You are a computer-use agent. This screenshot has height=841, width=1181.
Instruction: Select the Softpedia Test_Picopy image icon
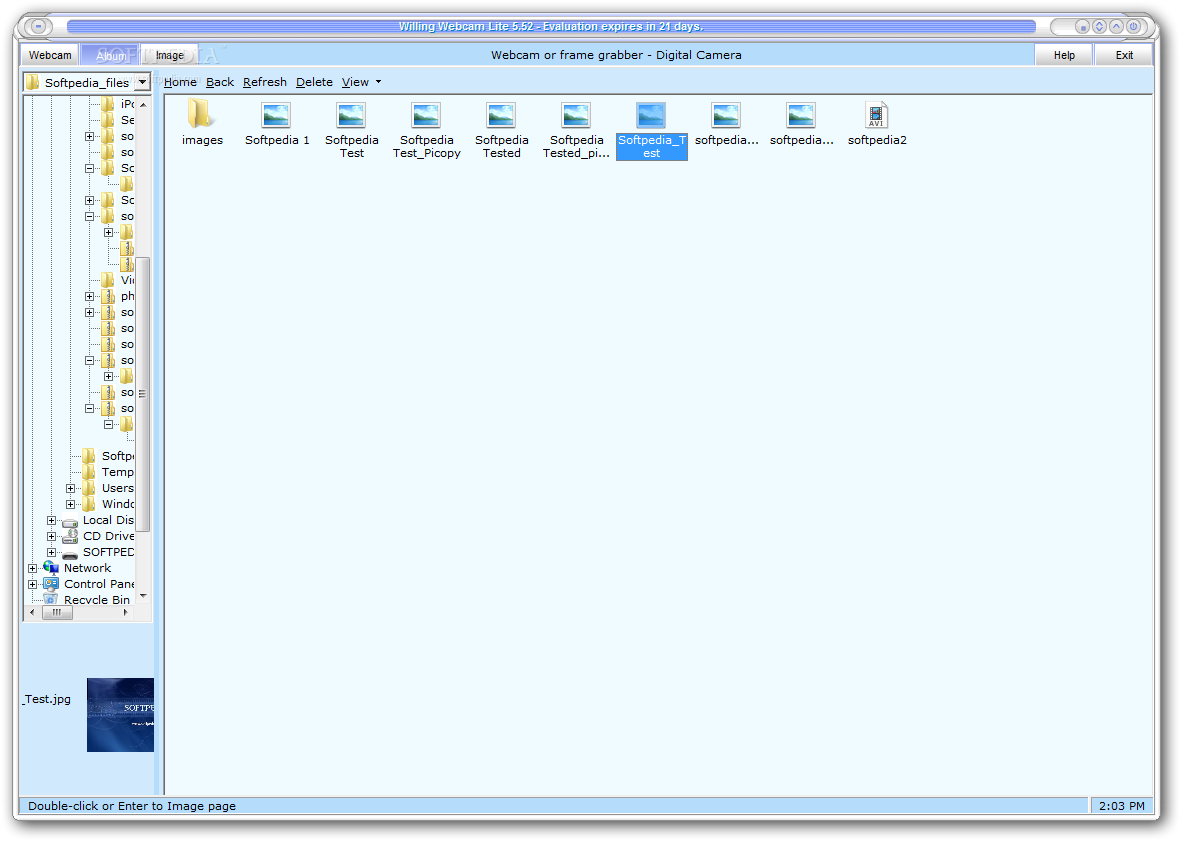[426, 116]
